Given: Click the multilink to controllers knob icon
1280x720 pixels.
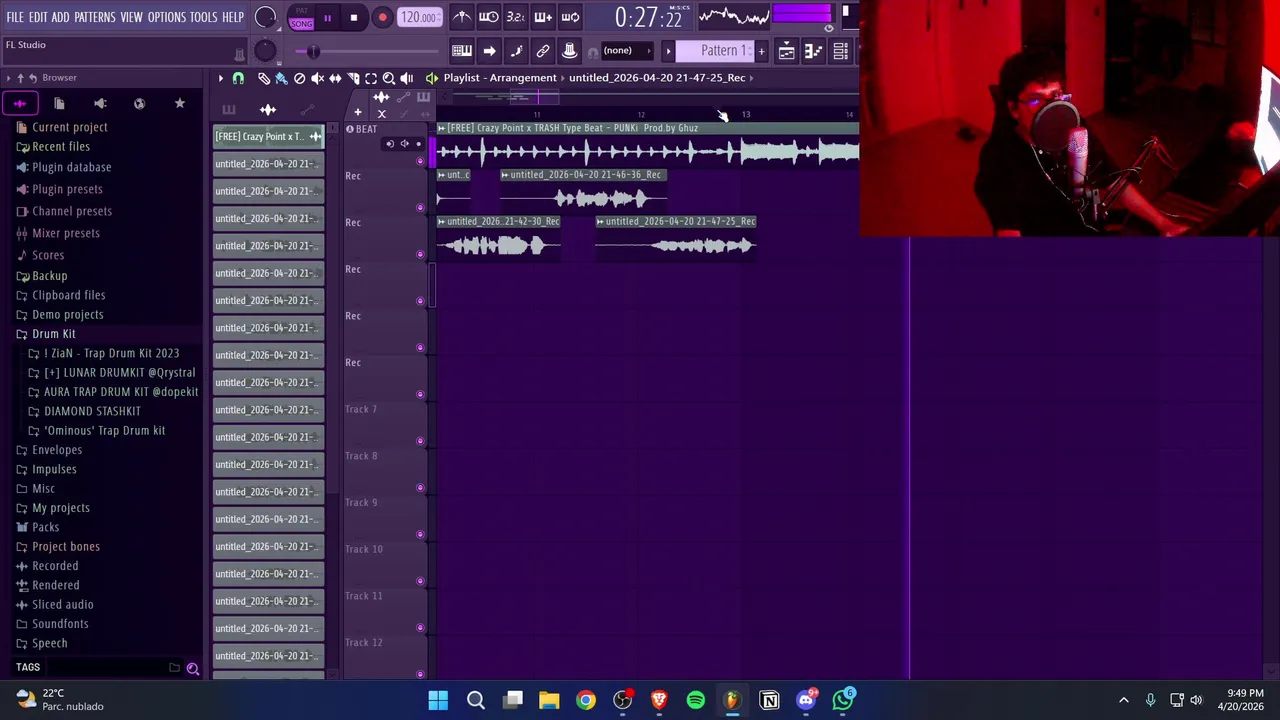Looking at the screenshot, I should coord(569,51).
